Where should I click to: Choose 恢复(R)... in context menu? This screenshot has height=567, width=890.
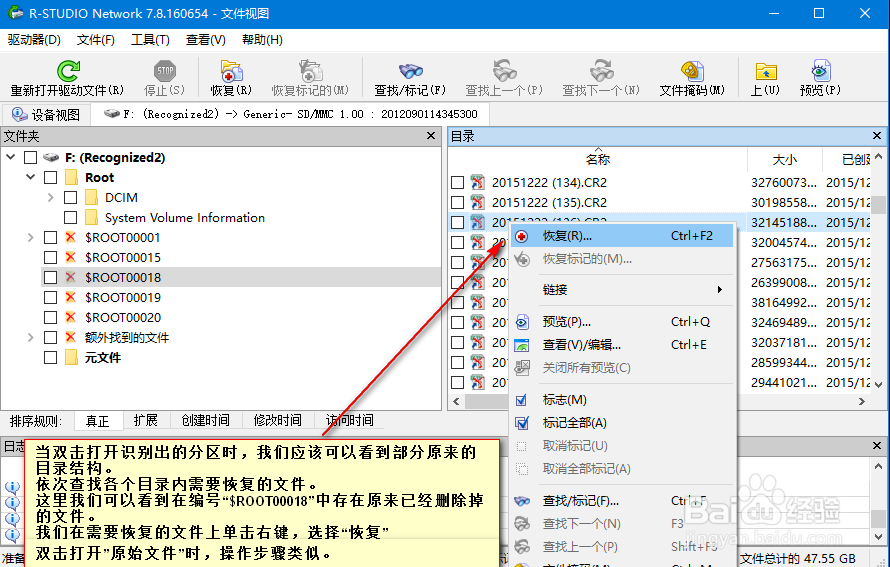(622, 236)
